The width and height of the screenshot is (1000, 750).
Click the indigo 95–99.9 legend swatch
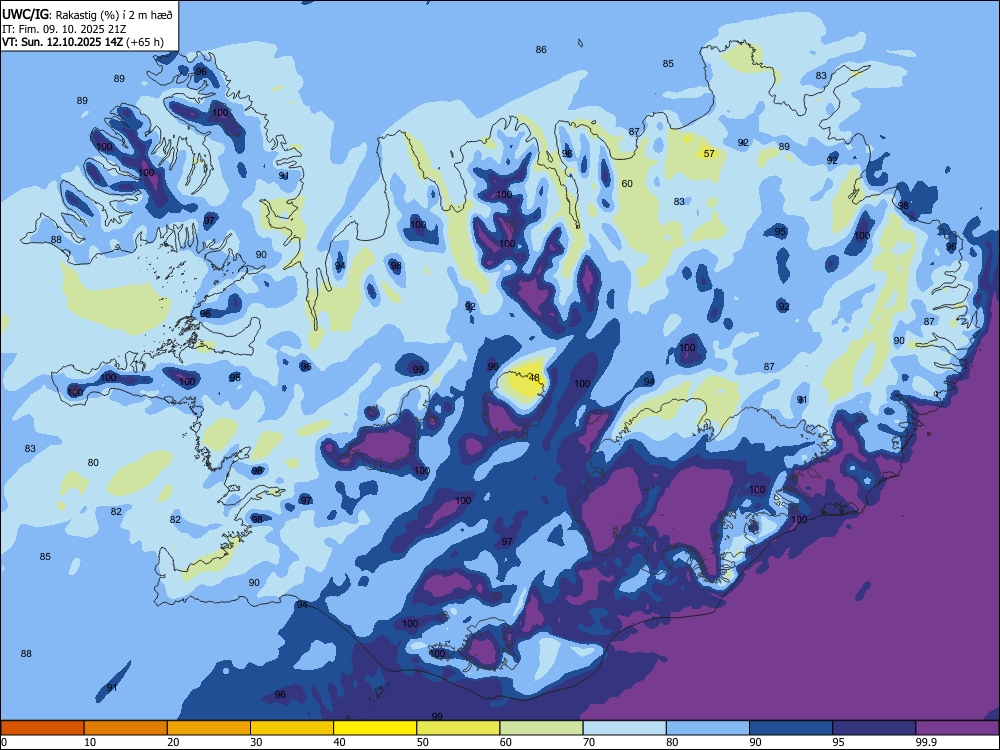pyautogui.click(x=874, y=728)
